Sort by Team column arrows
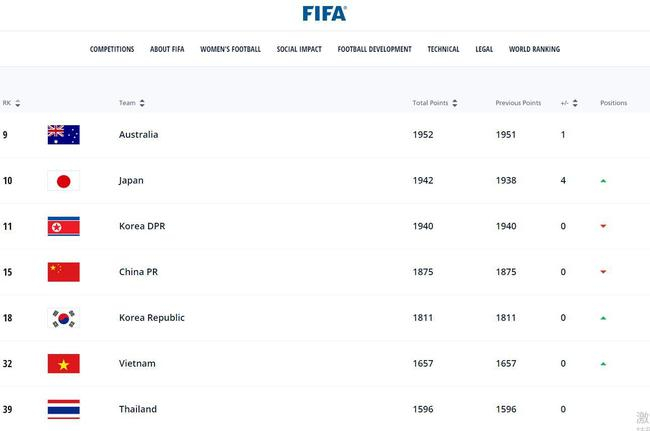Viewport: 650px width, 431px height. pyautogui.click(x=142, y=103)
